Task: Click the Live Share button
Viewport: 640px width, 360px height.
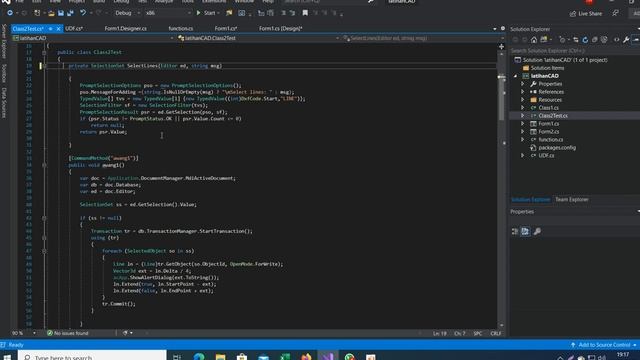Action: (586, 13)
